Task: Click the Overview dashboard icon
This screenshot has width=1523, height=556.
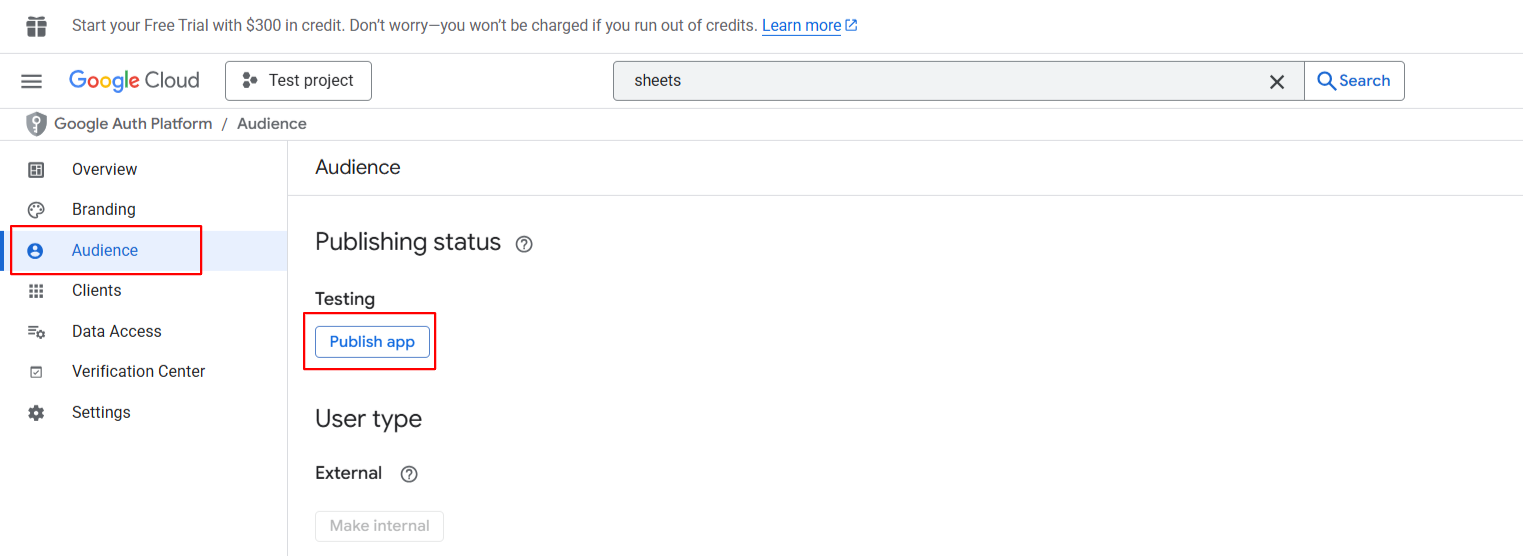Action: pos(36,170)
